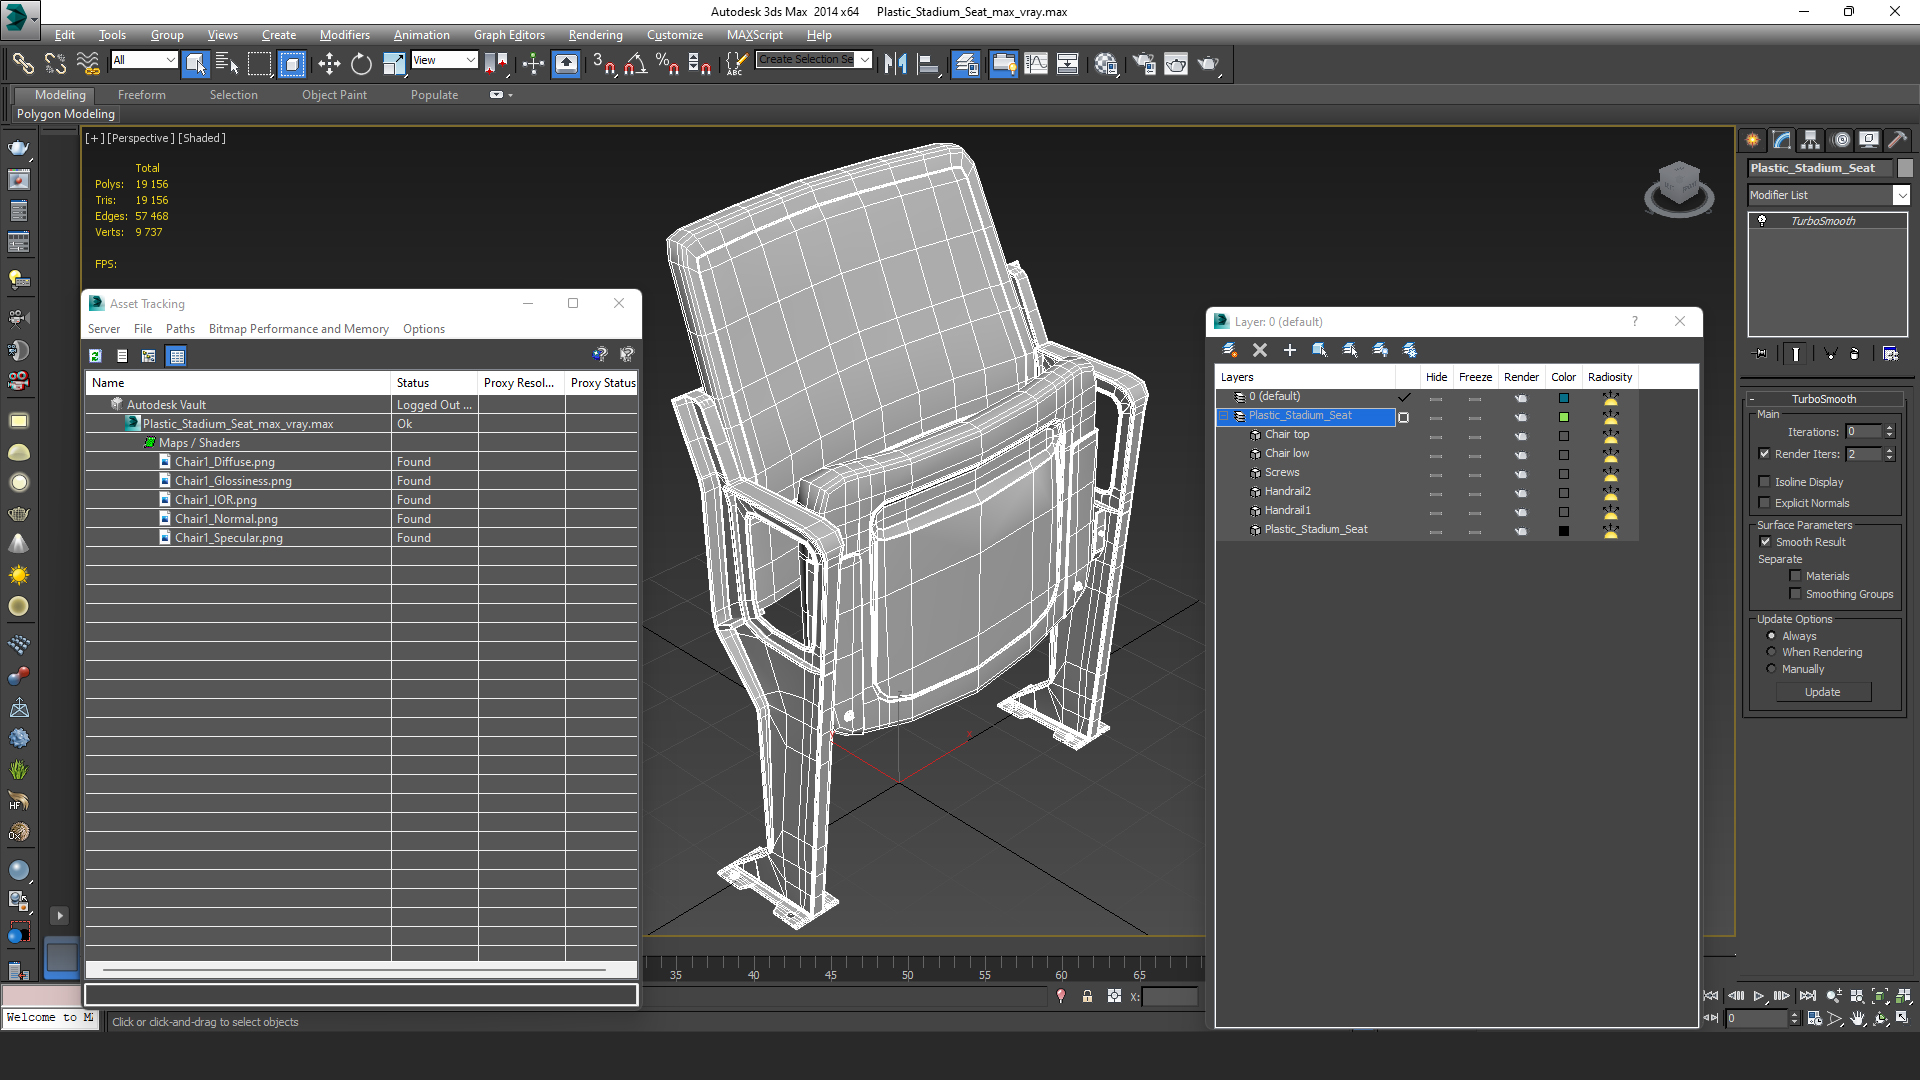
Task: Switch to the Freeform ribbon tab
Action: (142, 95)
